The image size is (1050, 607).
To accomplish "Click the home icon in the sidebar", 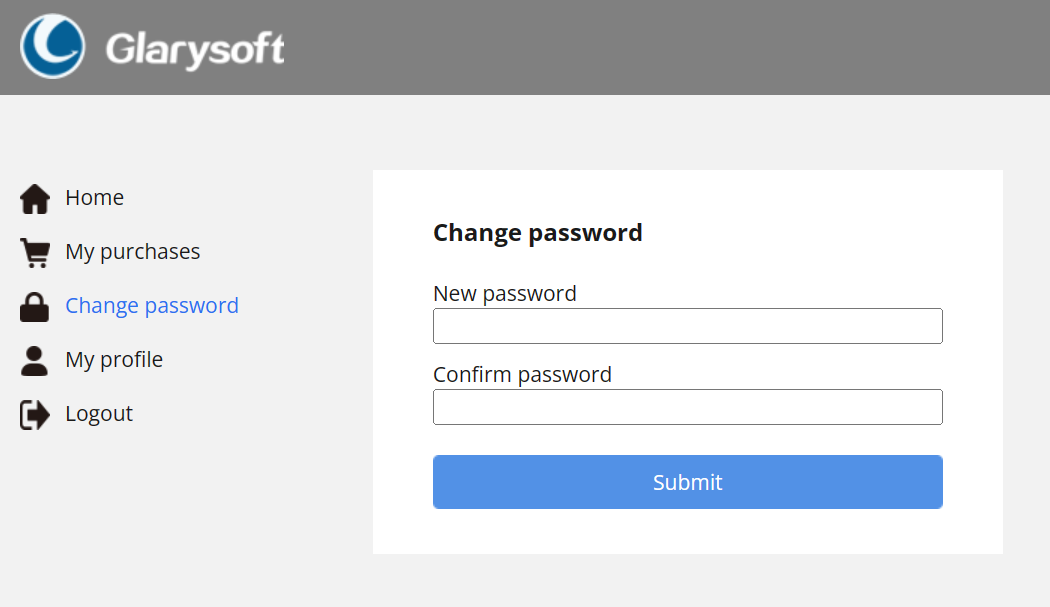I will (34, 197).
